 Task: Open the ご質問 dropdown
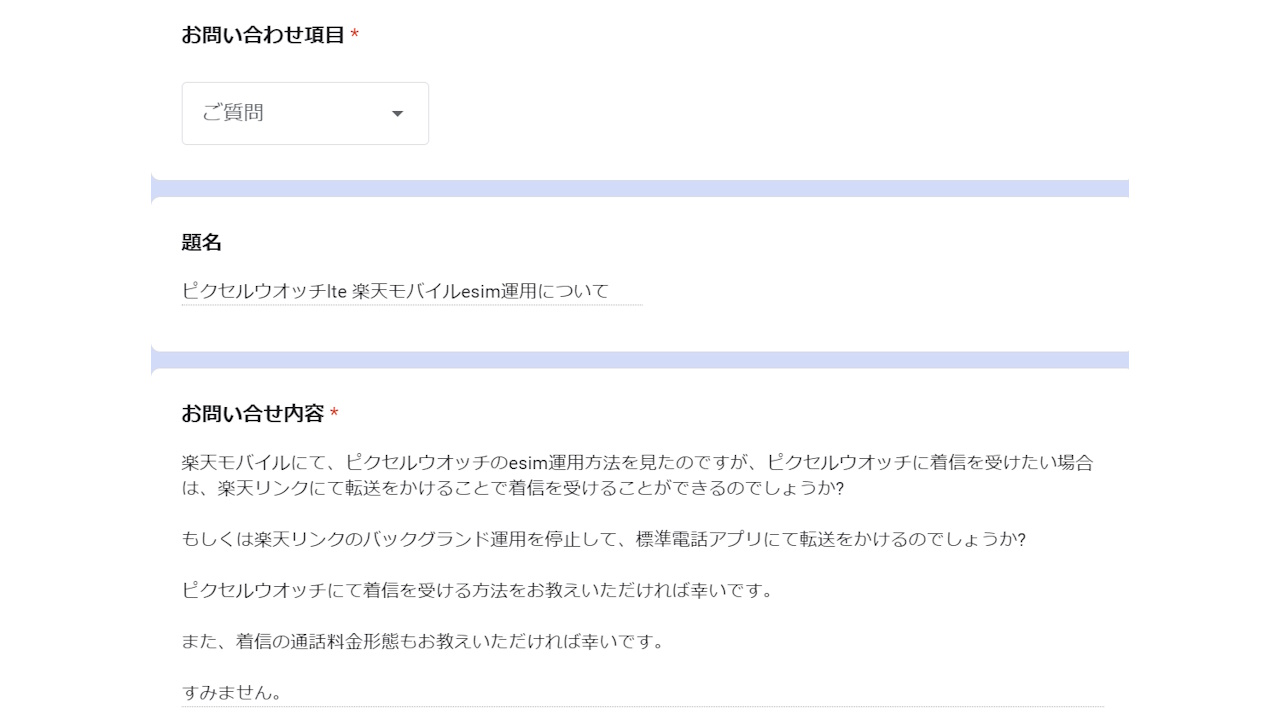coord(305,113)
